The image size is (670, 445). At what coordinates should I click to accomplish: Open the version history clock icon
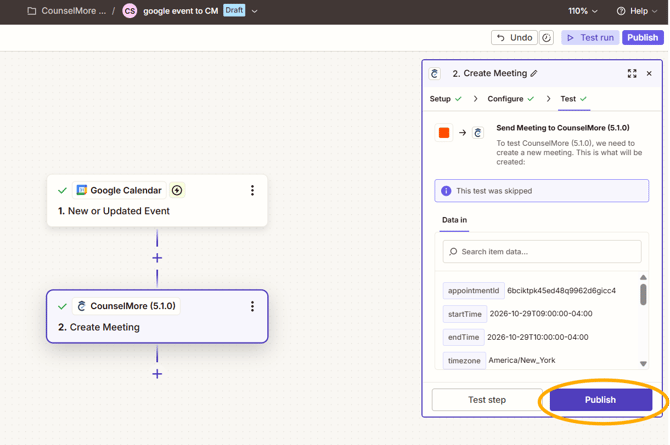(x=546, y=38)
